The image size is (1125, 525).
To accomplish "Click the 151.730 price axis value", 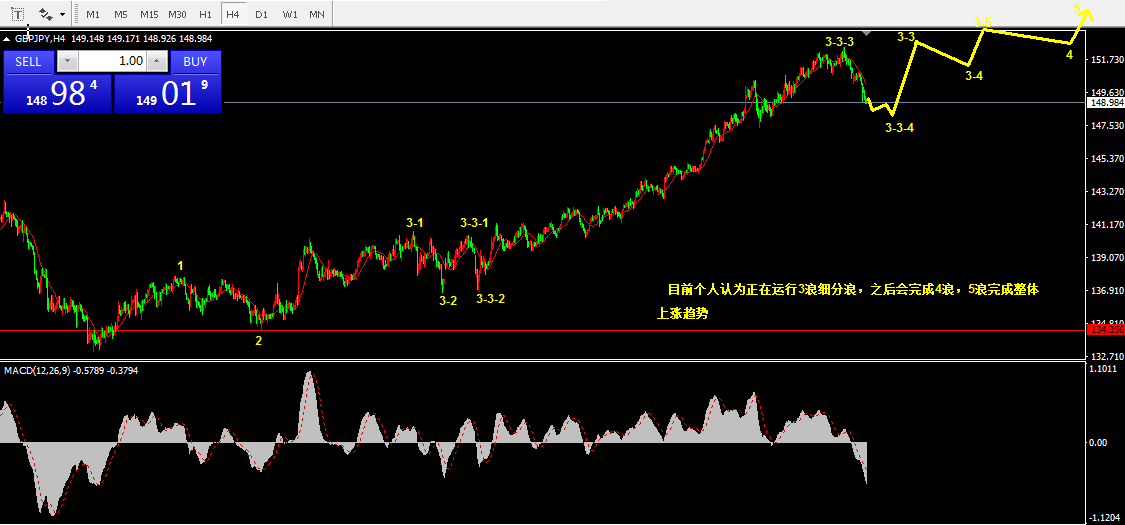I will [1106, 60].
